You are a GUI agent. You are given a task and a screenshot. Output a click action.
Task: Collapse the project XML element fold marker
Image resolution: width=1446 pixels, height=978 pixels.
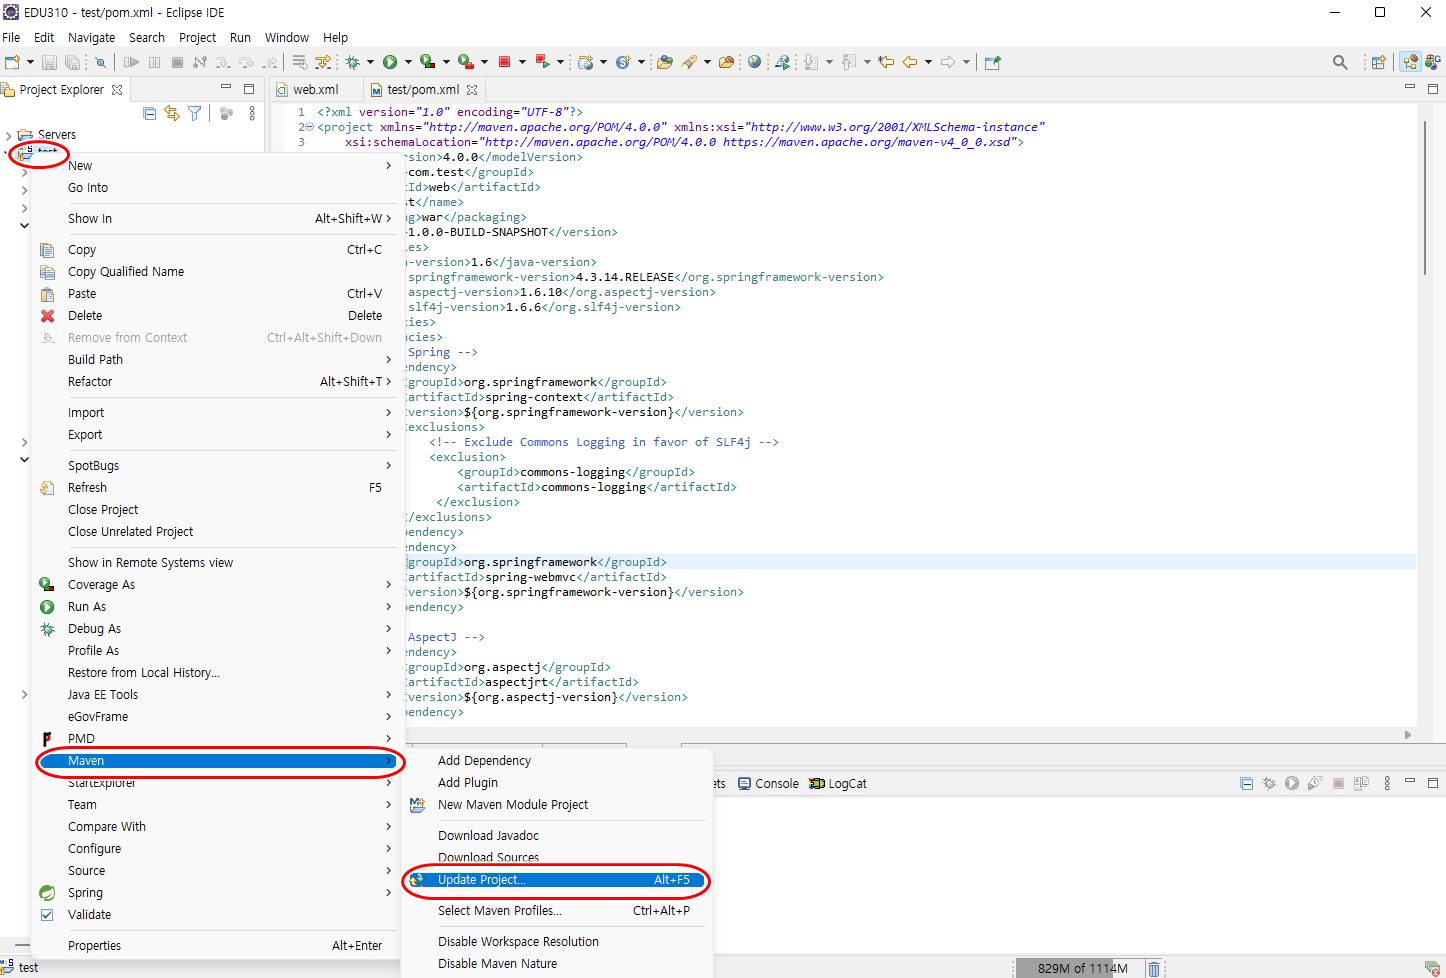coord(309,127)
